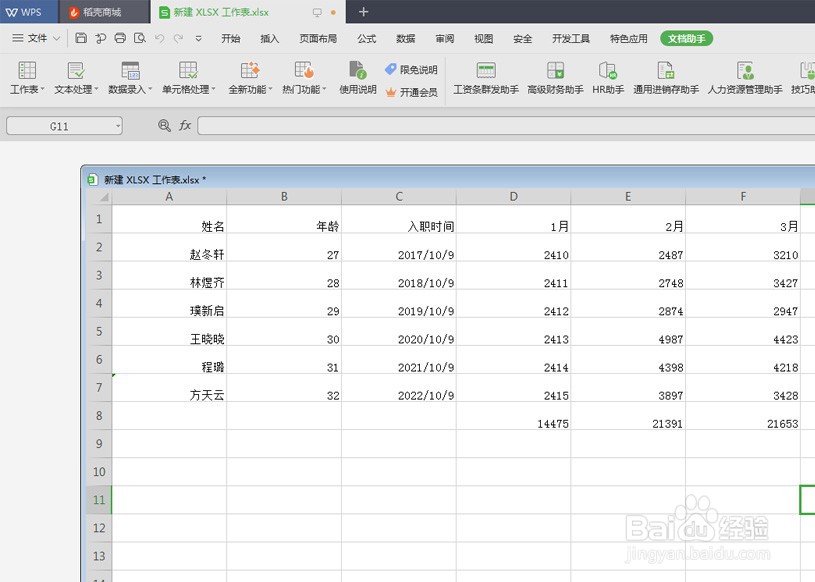Open the 通用进销存助手 tool
Viewport: 815px width, 582px height.
pos(666,78)
